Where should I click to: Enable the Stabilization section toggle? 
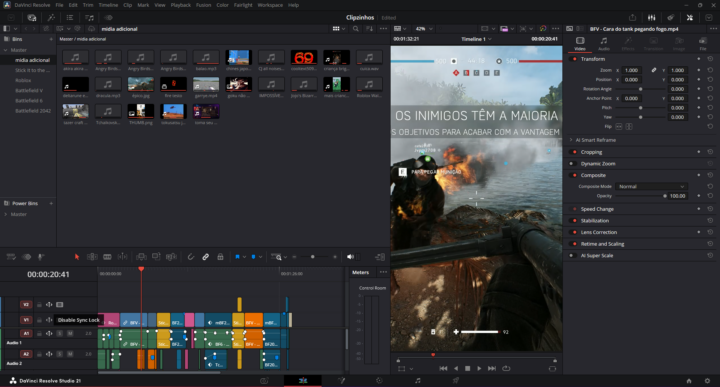pyautogui.click(x=574, y=221)
